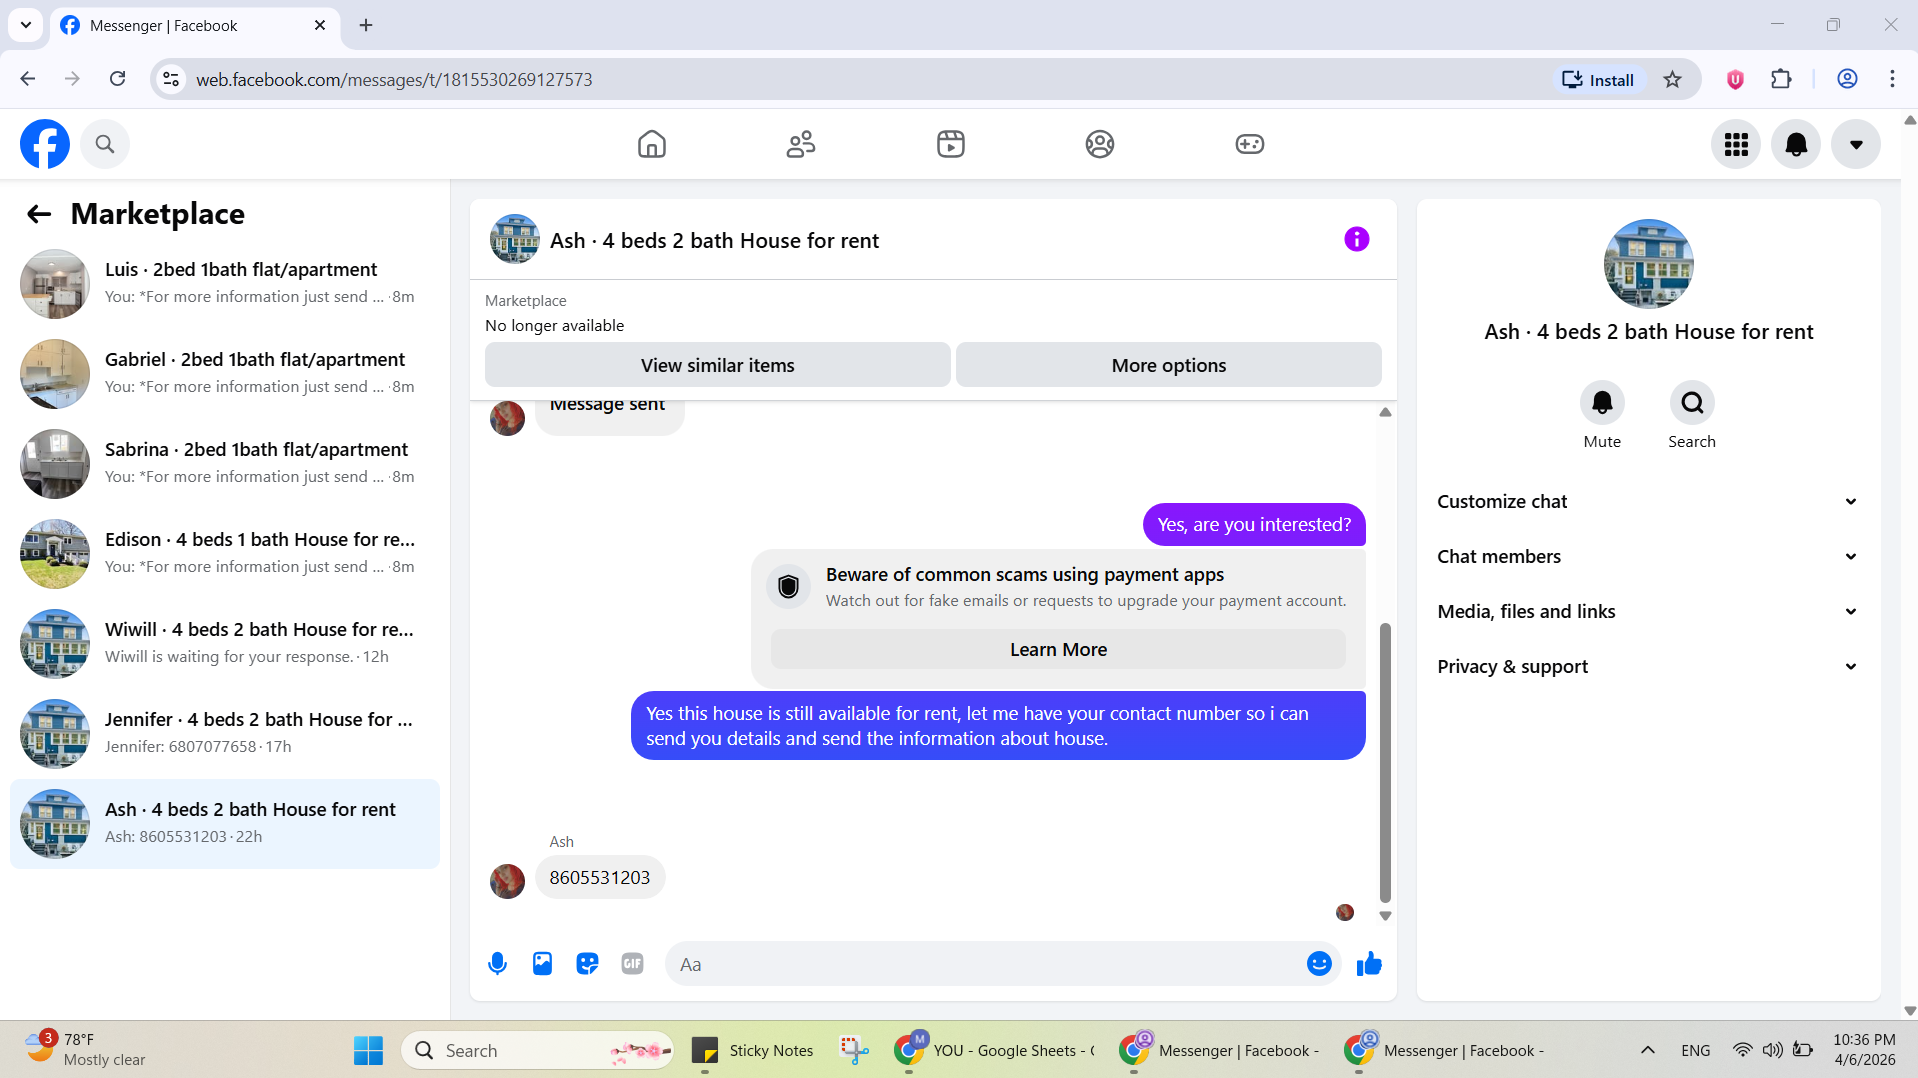
Task: Click the 'Yes, are you interested?' message
Action: (1254, 525)
